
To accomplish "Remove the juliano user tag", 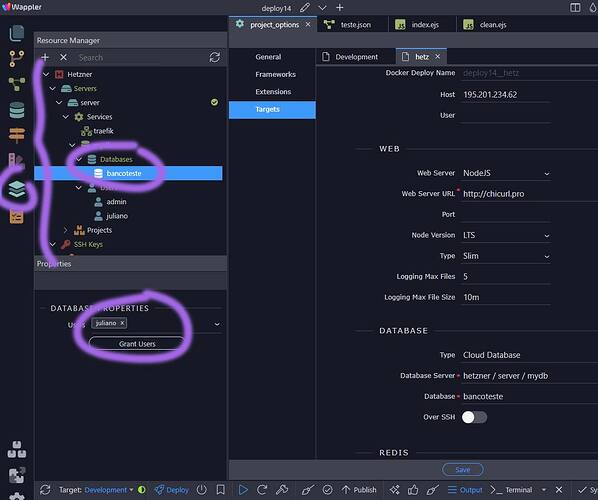I will point(122,323).
